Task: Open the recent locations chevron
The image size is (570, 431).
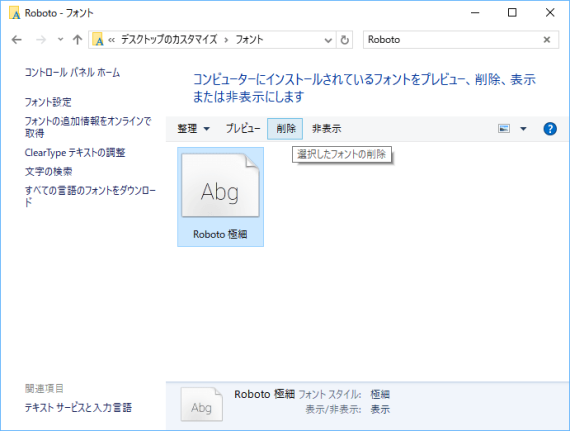Action: [x=60, y=40]
